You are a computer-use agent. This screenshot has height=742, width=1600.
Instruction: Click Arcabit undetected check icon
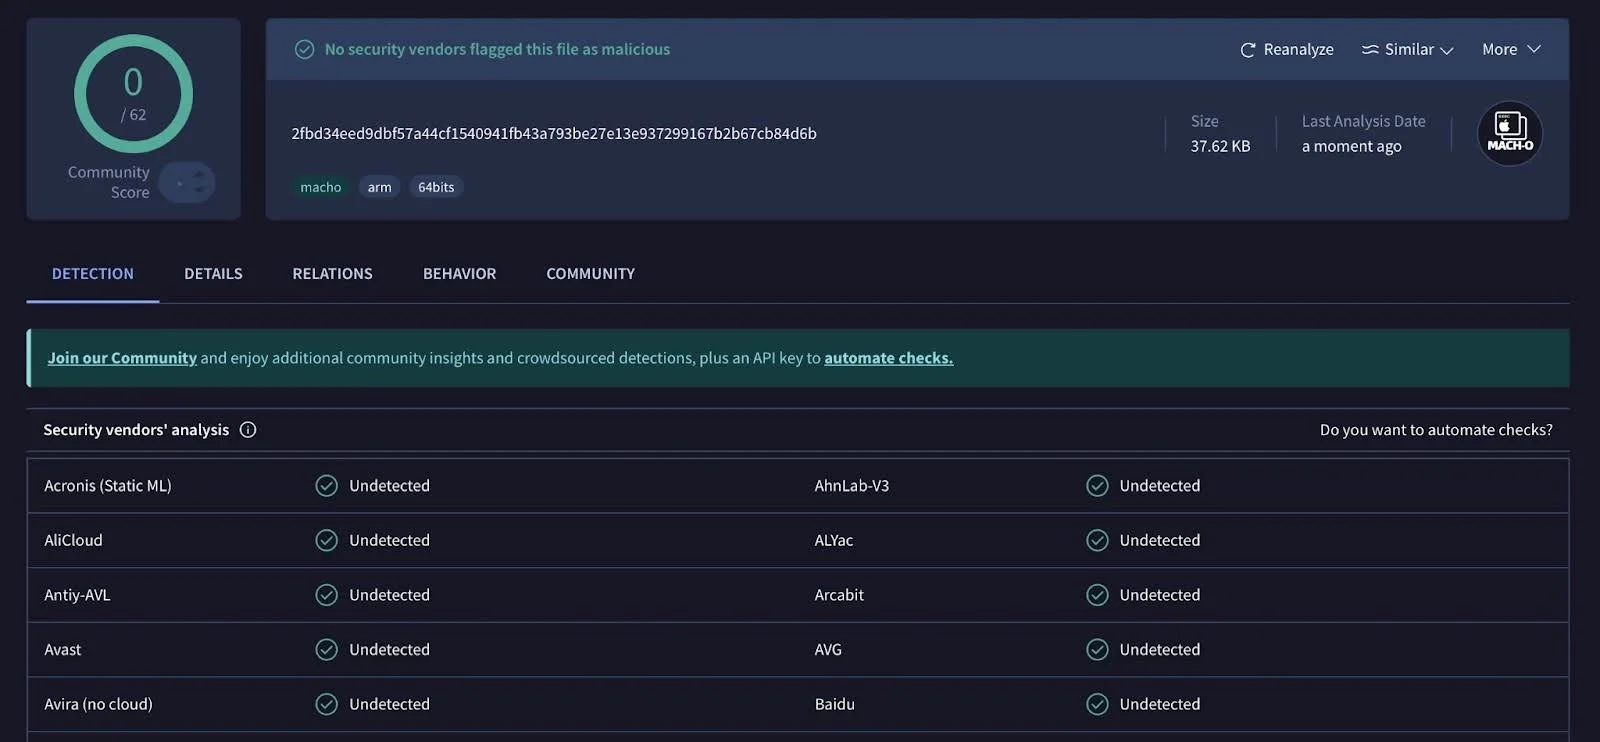(x=1097, y=594)
